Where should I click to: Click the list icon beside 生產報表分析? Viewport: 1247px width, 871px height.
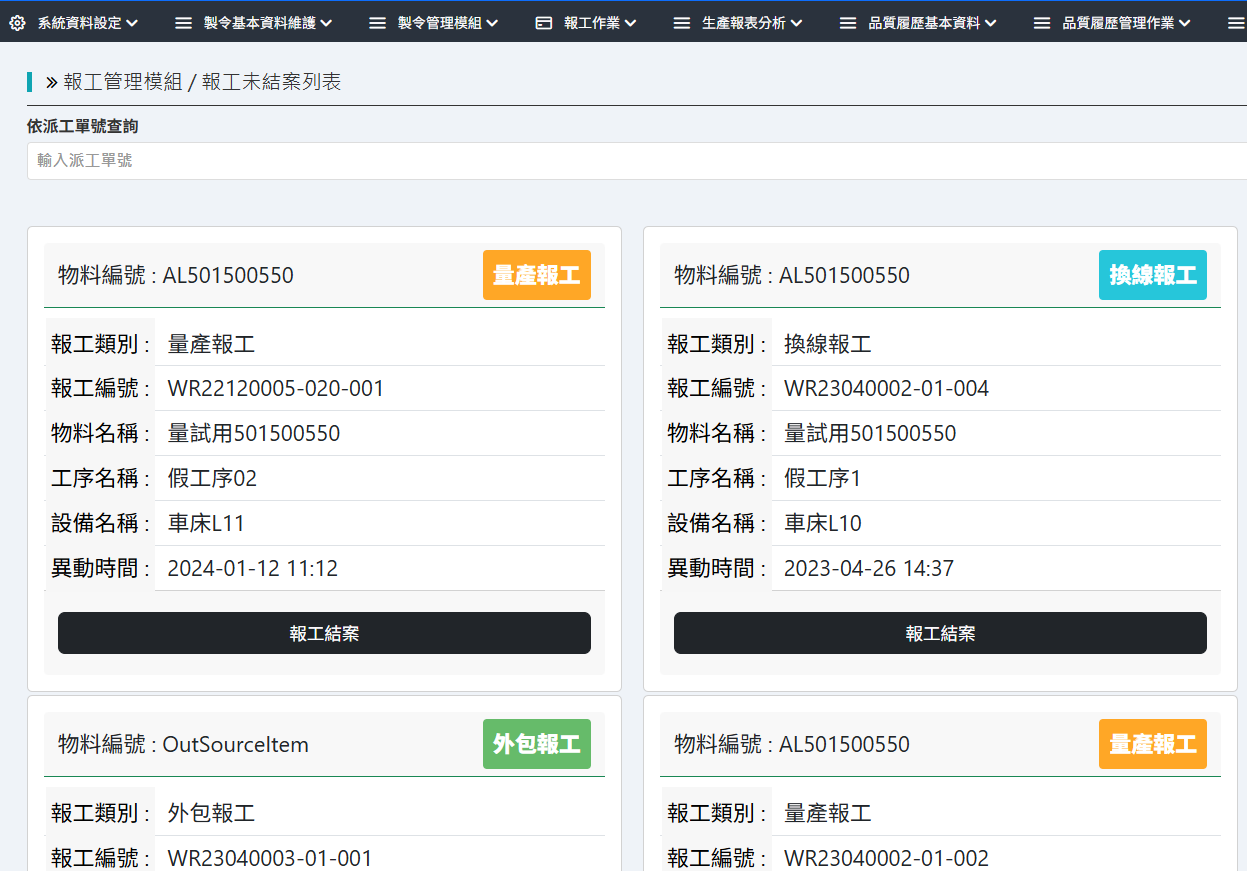(681, 23)
